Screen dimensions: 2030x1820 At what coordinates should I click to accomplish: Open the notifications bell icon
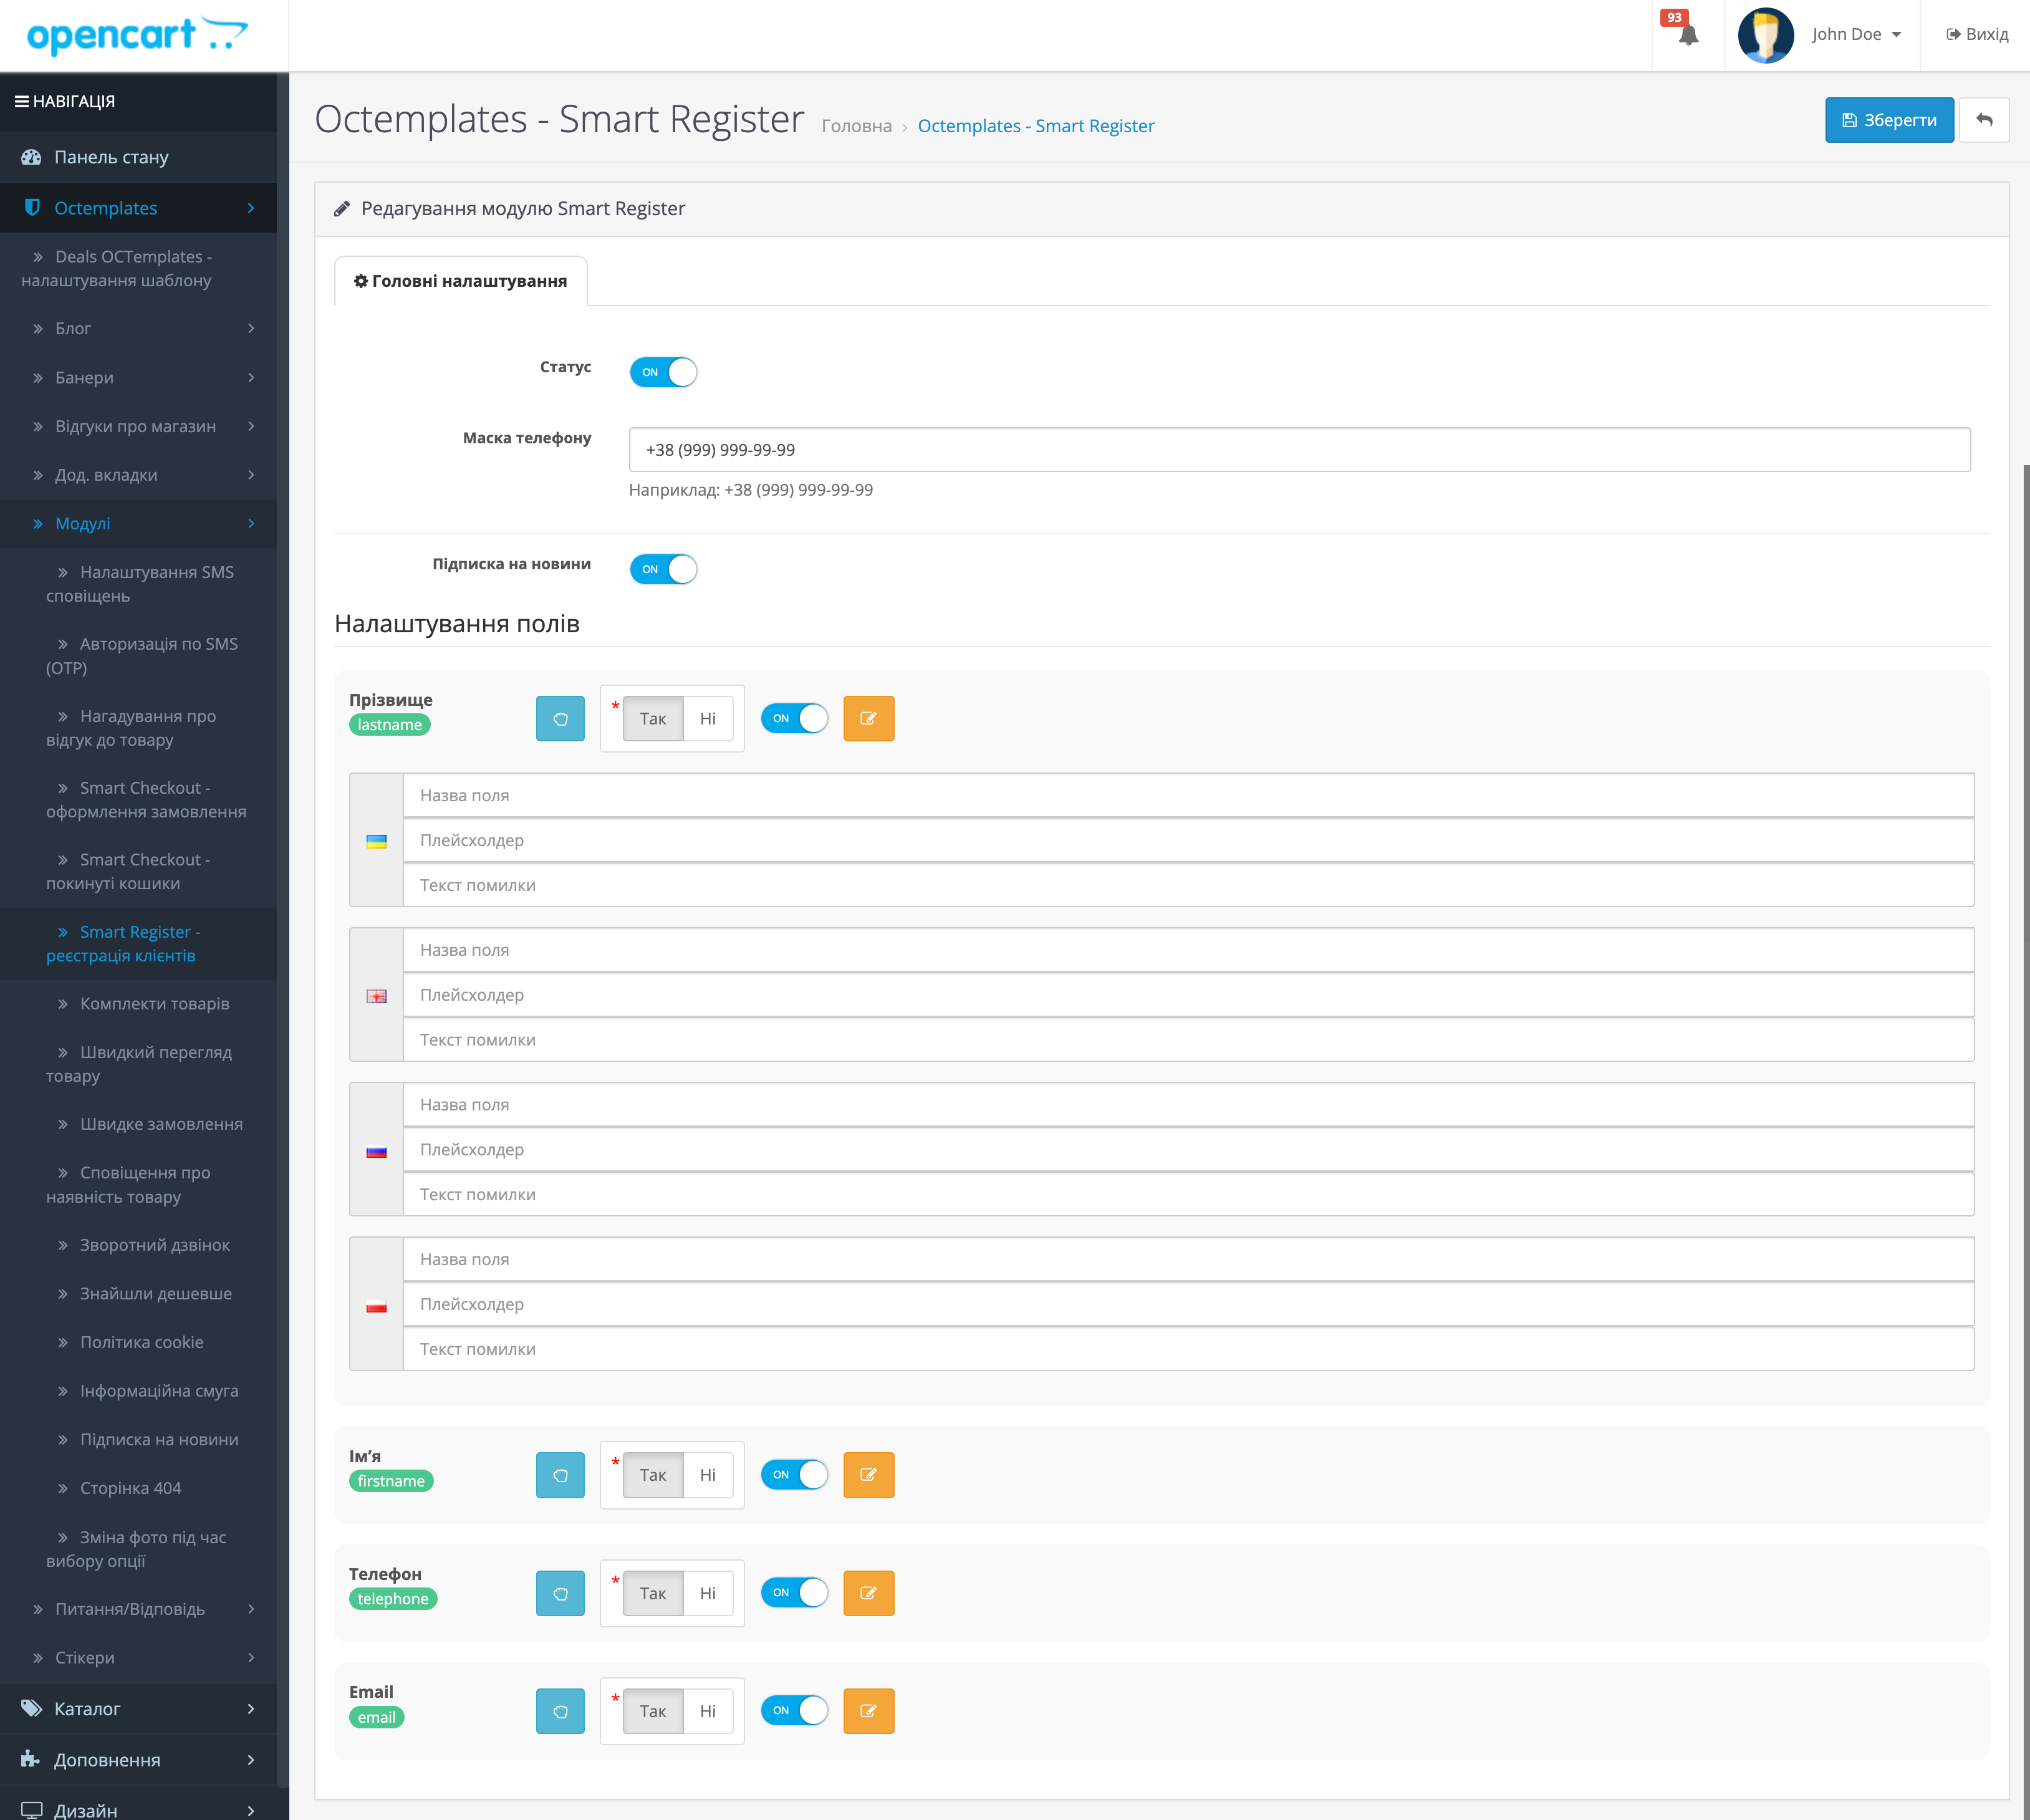point(1688,35)
